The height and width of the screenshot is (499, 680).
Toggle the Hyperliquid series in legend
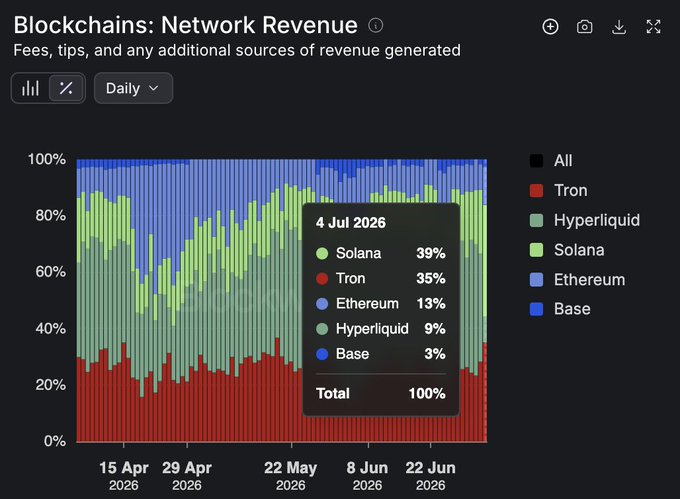(585, 220)
